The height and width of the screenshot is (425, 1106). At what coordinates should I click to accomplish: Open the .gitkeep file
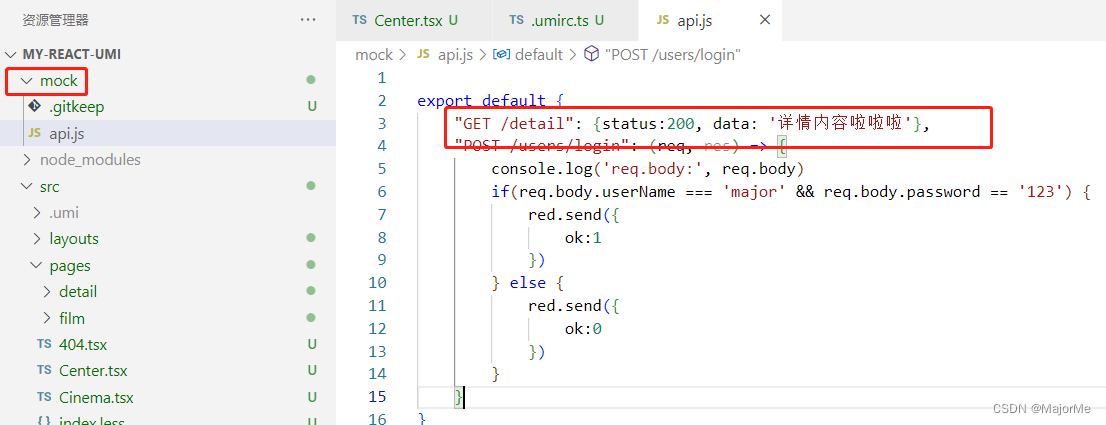77,106
